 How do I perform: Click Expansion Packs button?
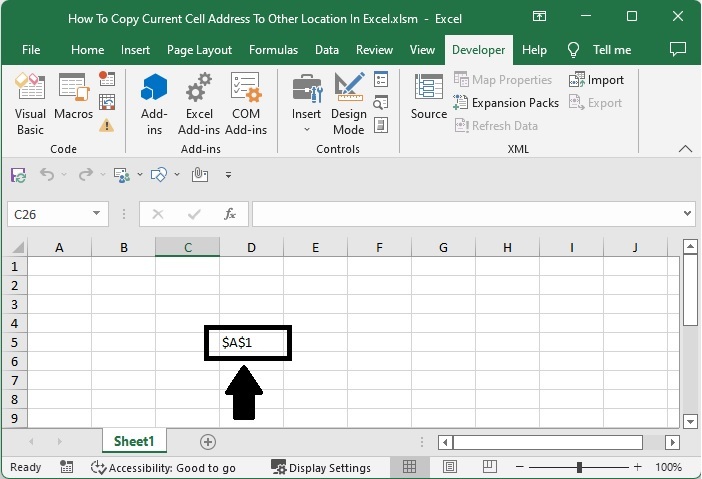[507, 103]
